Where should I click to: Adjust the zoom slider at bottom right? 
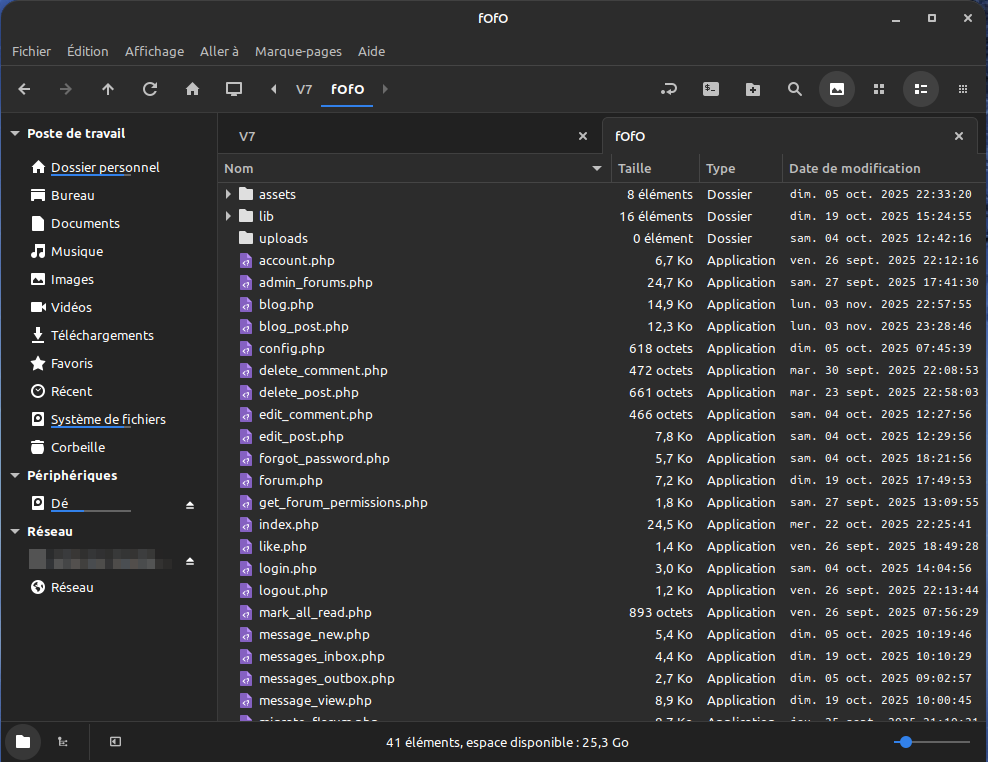(x=906, y=742)
